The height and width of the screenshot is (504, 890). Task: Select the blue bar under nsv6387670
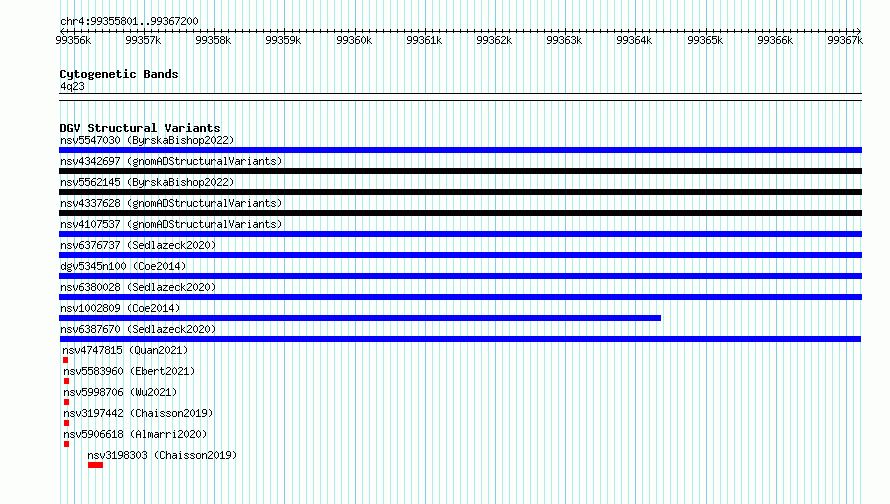pos(460,339)
